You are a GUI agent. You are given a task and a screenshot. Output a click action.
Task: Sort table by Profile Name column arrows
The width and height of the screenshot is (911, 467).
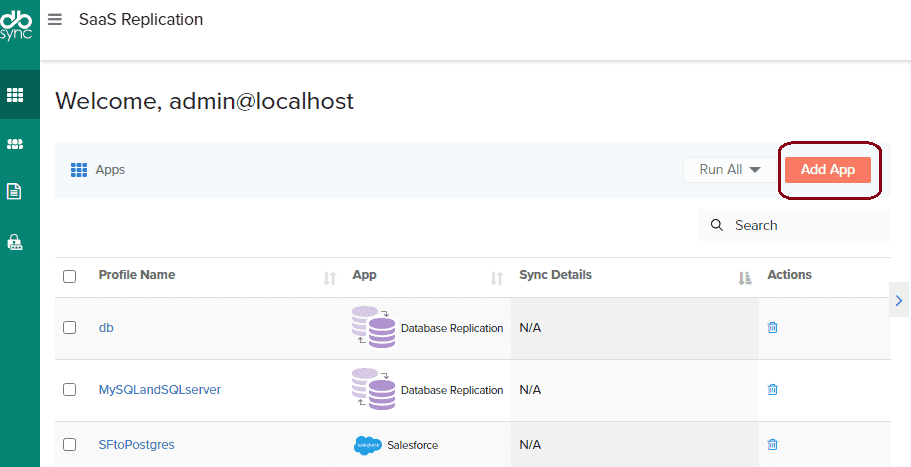330,279
